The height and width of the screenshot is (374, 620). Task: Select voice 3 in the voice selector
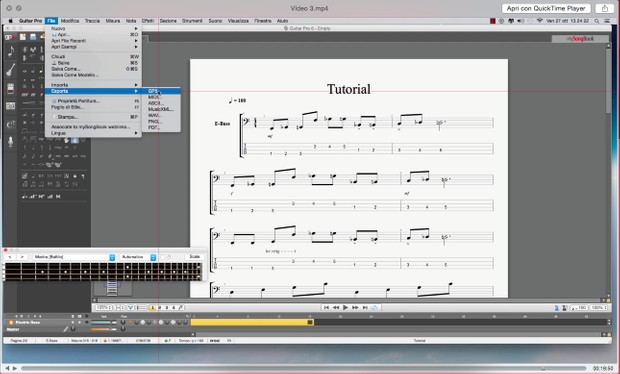166,308
